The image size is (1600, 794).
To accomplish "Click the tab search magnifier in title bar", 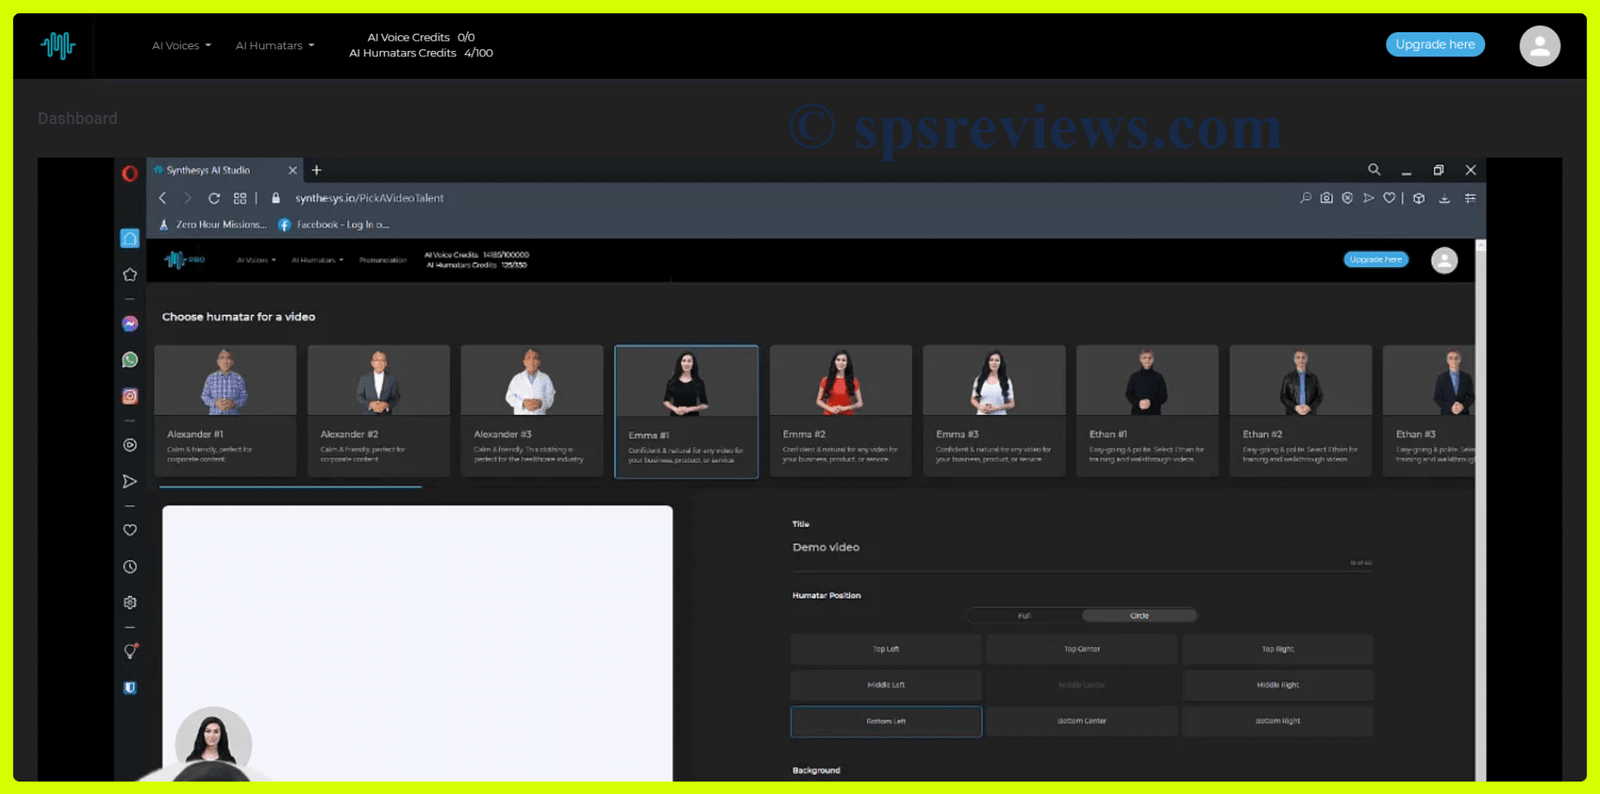I will [x=1374, y=170].
